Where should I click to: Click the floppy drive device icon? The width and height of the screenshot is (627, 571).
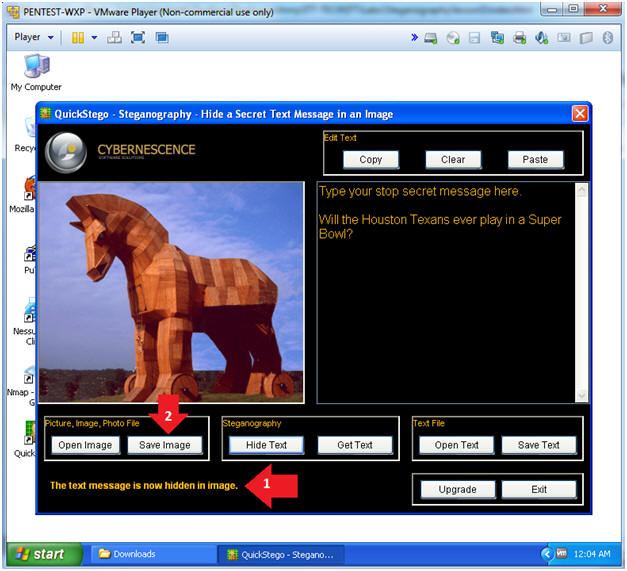pos(475,38)
